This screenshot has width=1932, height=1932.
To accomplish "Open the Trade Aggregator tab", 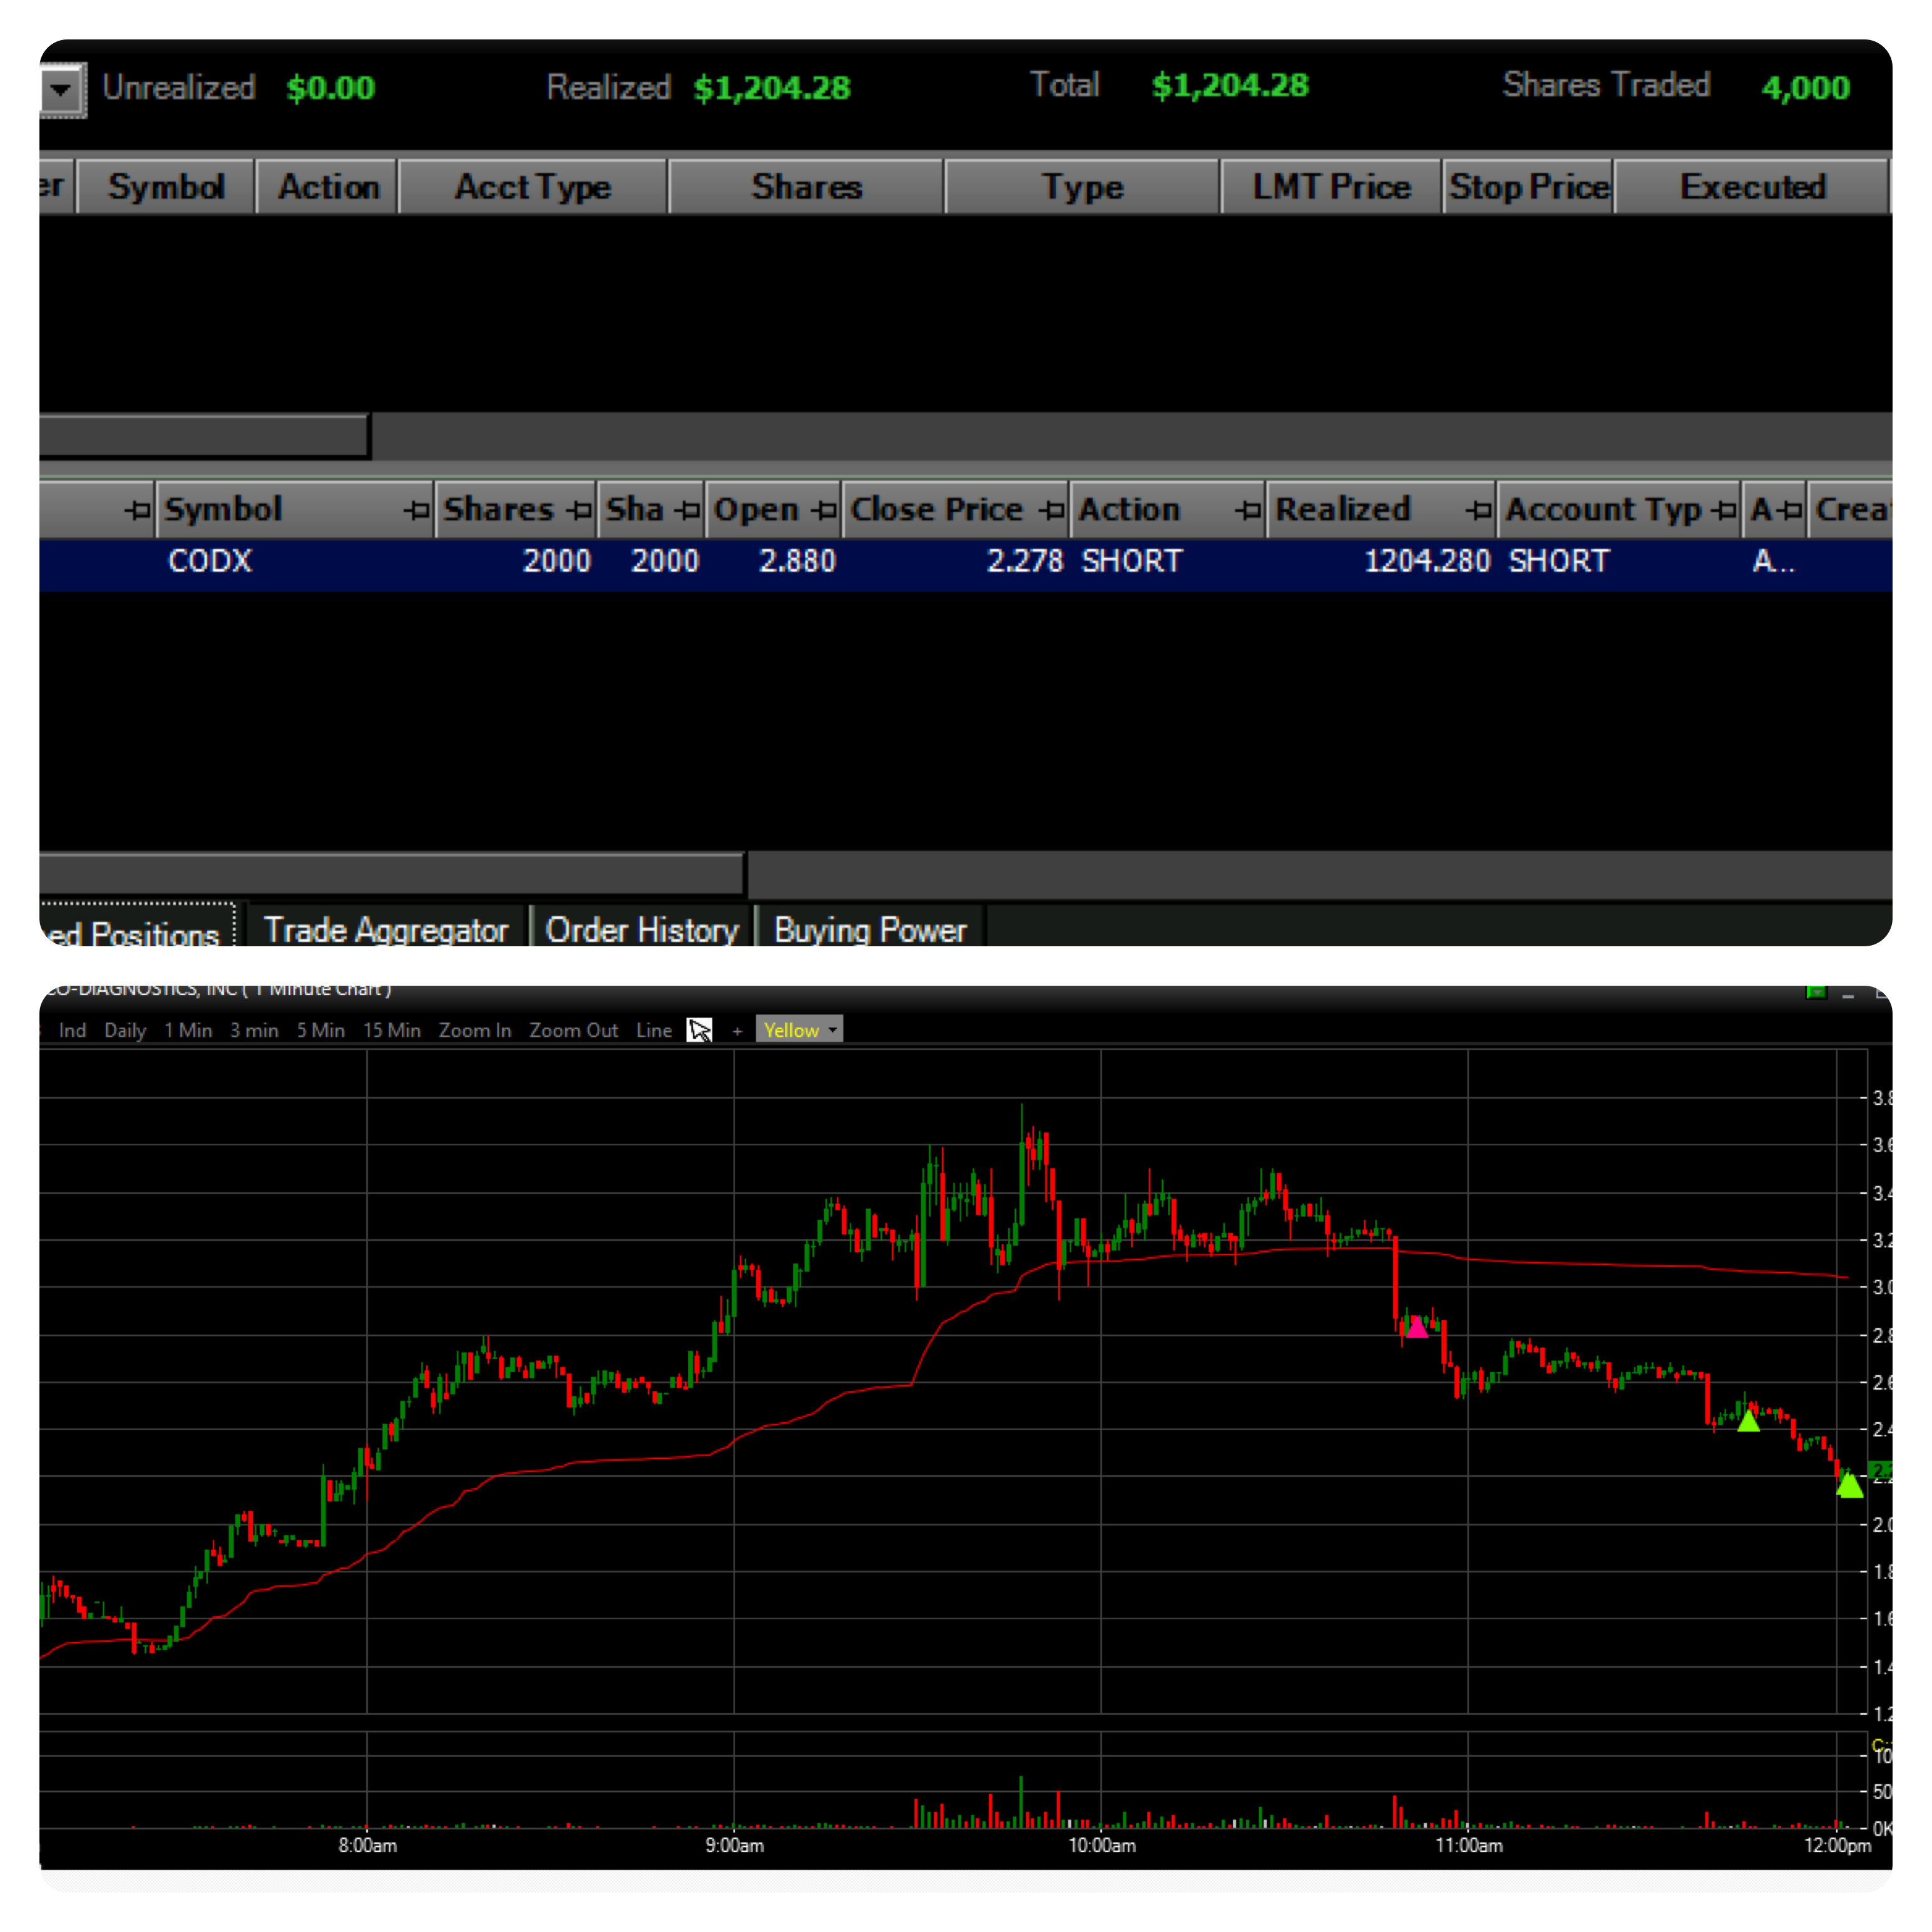I will [x=385, y=930].
